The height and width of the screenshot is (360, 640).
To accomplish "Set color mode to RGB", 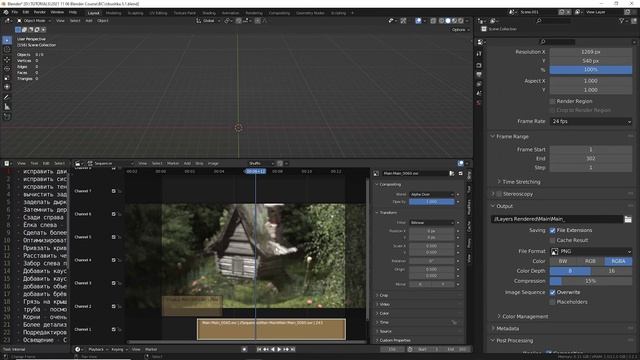I will point(591,261).
